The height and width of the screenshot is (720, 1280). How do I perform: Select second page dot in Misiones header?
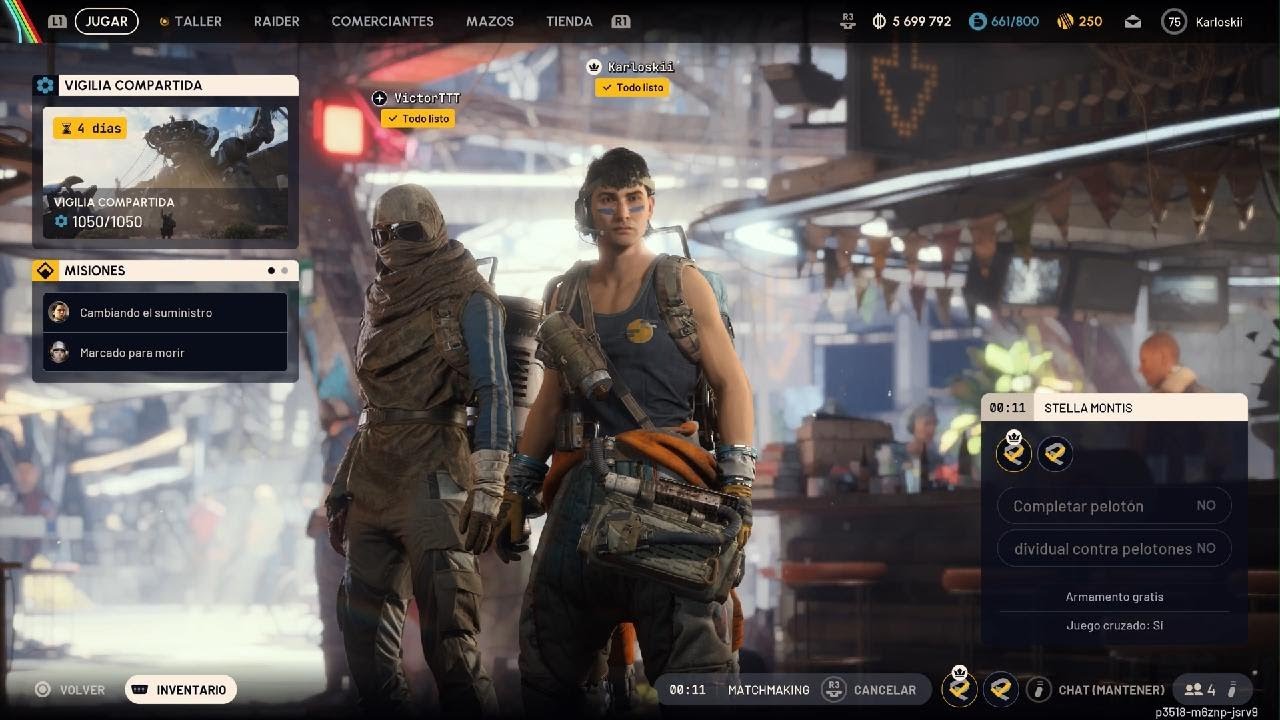click(284, 270)
